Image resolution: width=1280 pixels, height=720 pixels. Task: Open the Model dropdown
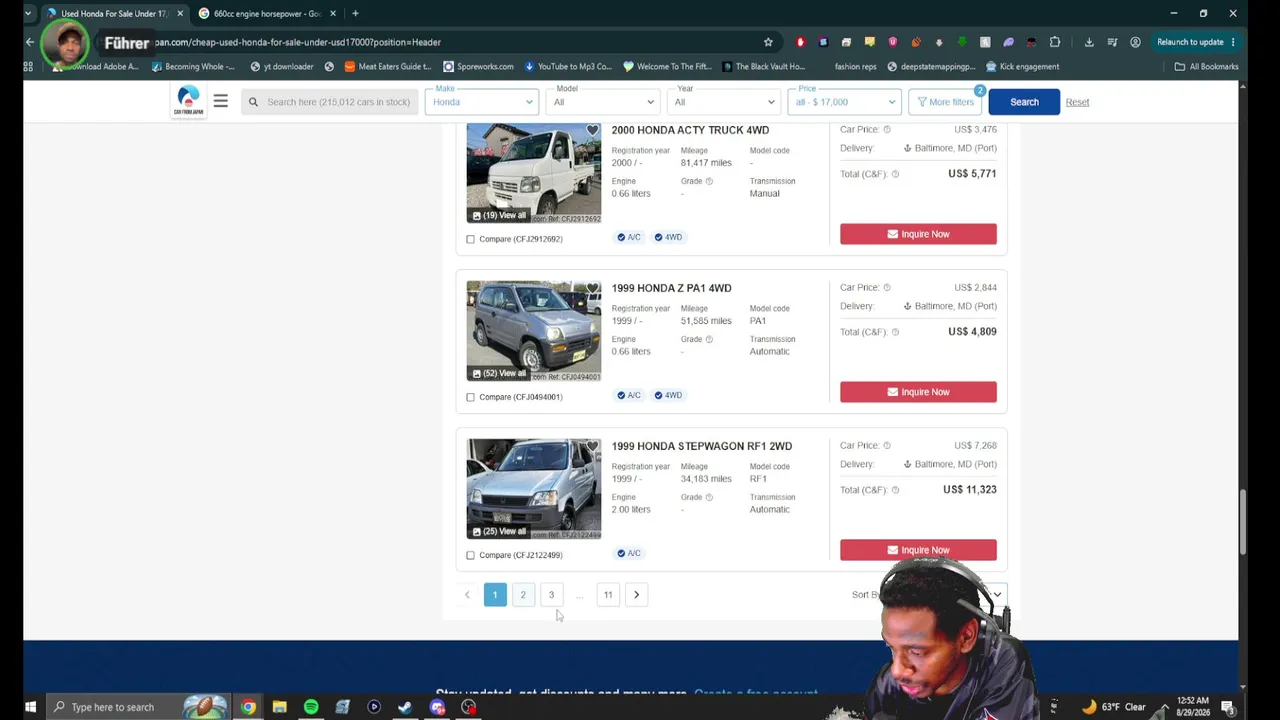(x=603, y=101)
